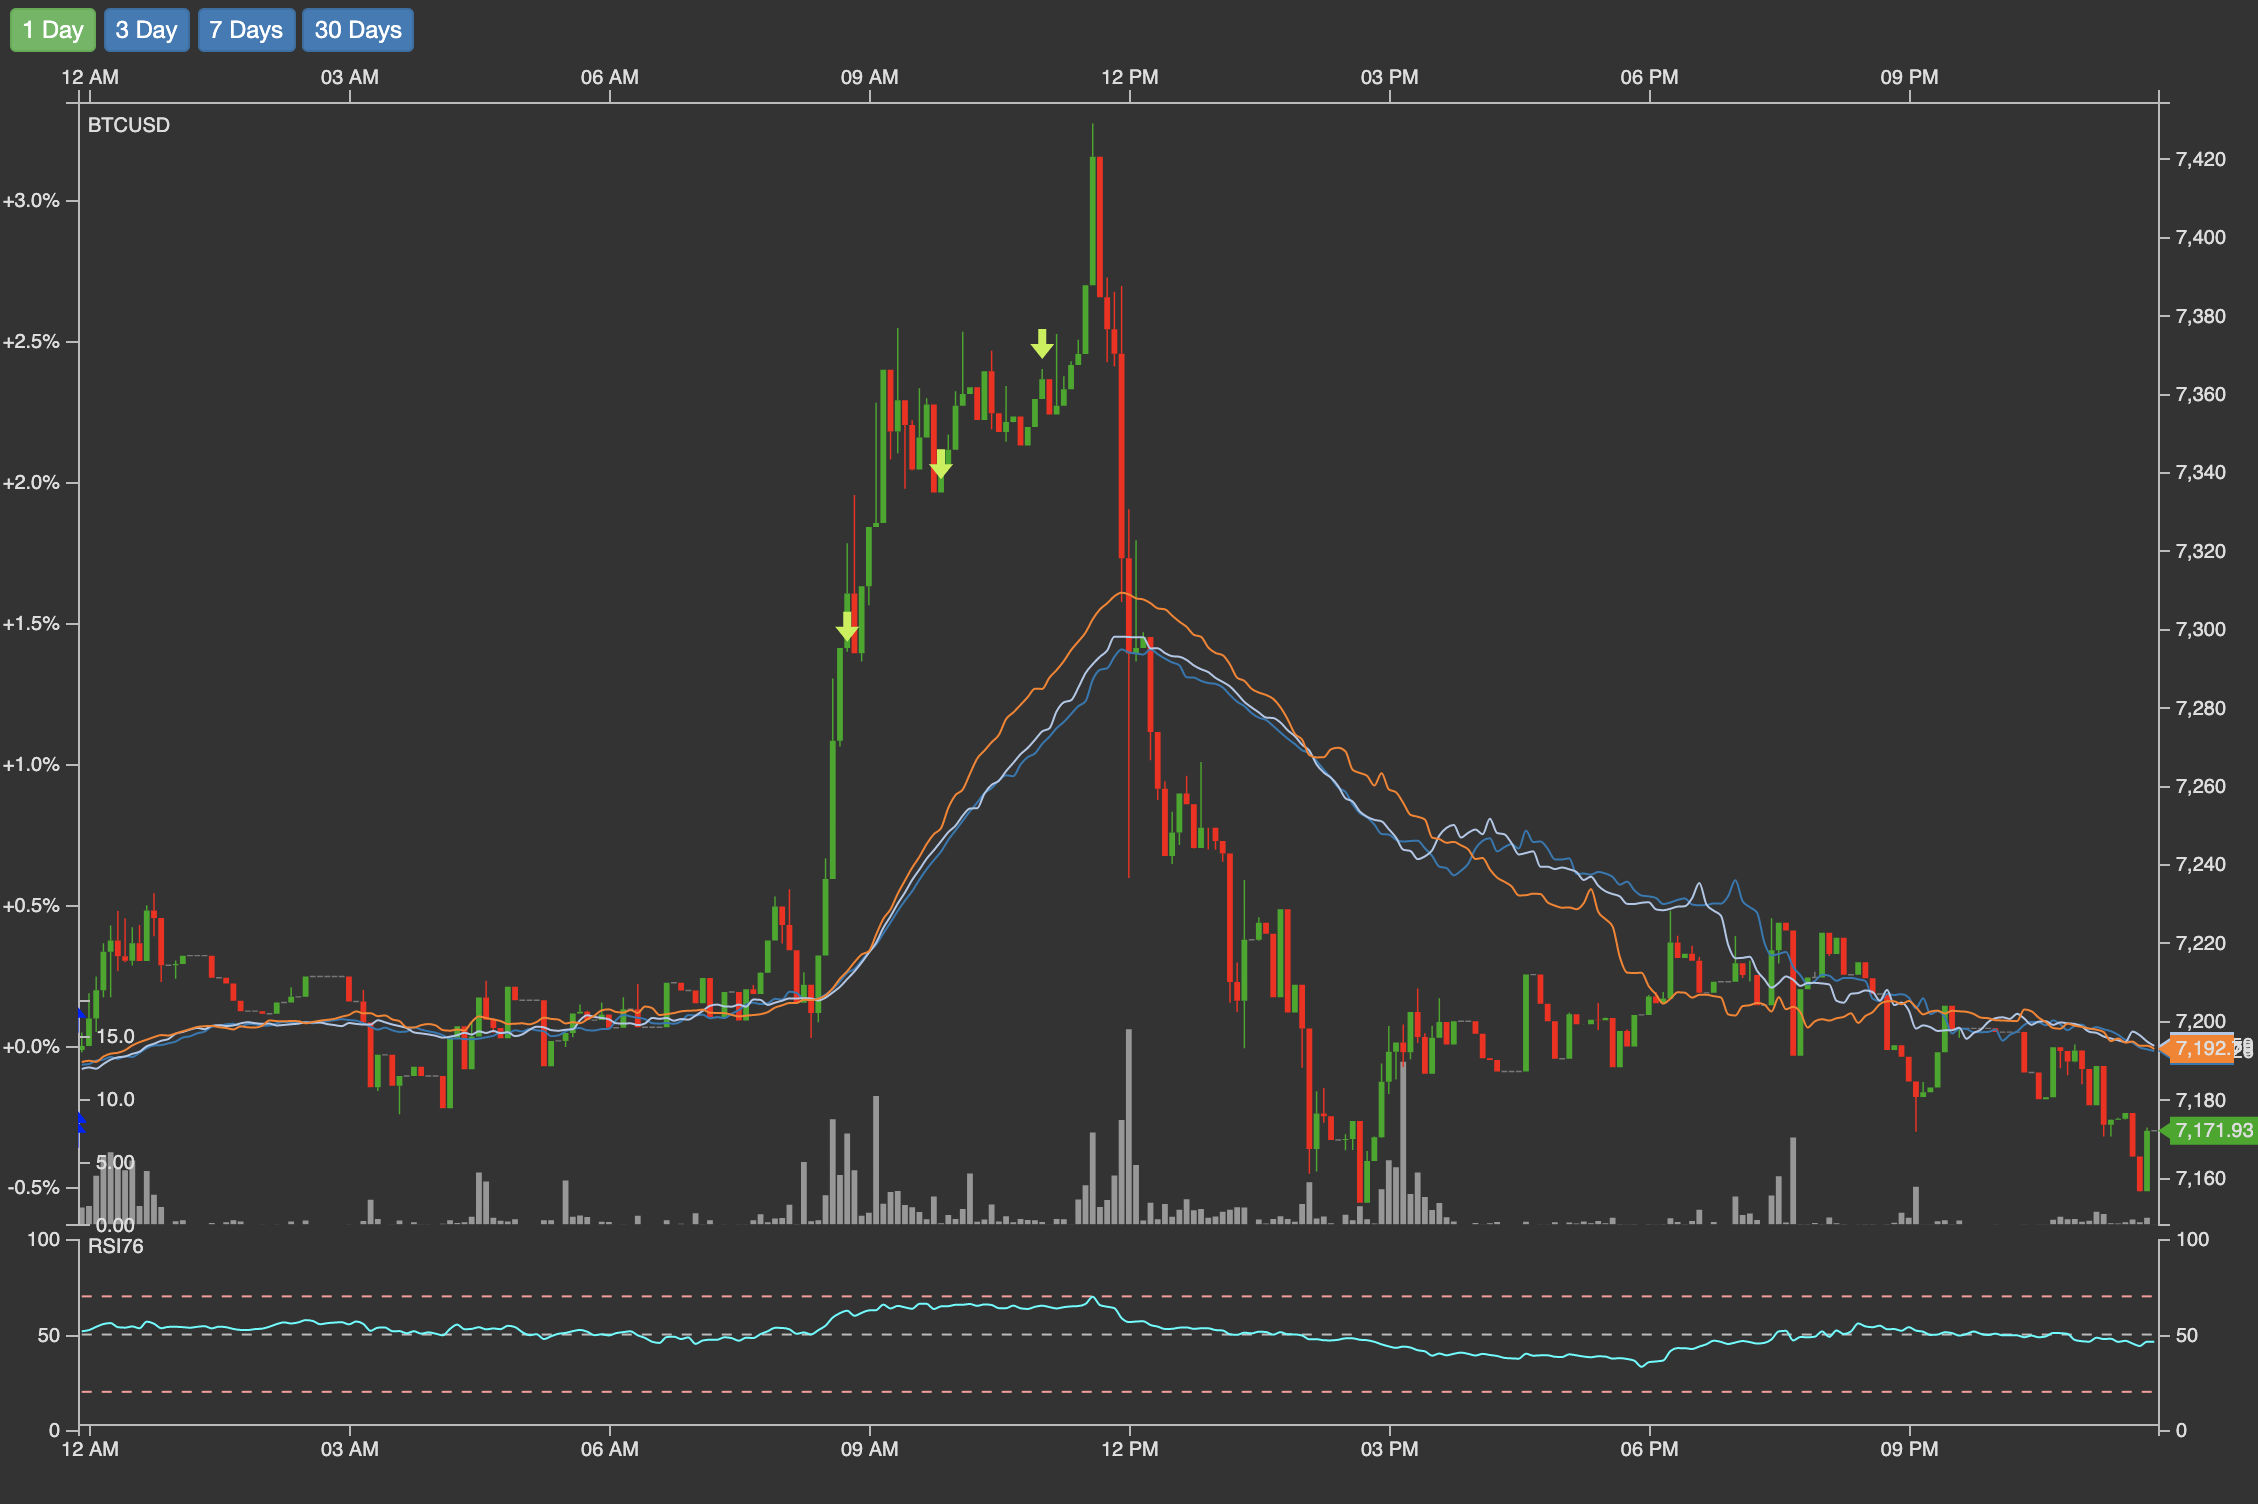Click the 15.0 volume scale label
The height and width of the screenshot is (1504, 2258).
click(x=115, y=1036)
